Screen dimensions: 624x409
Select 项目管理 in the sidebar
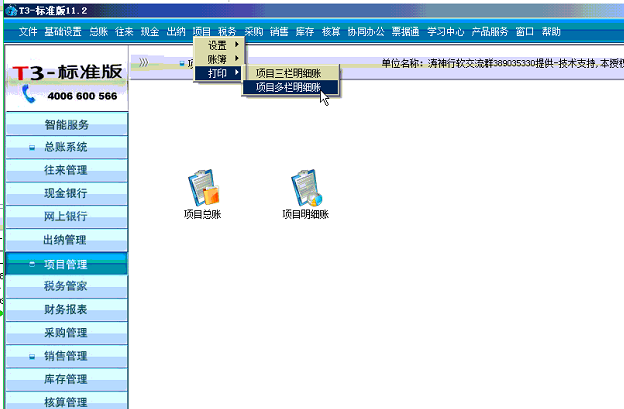66,264
